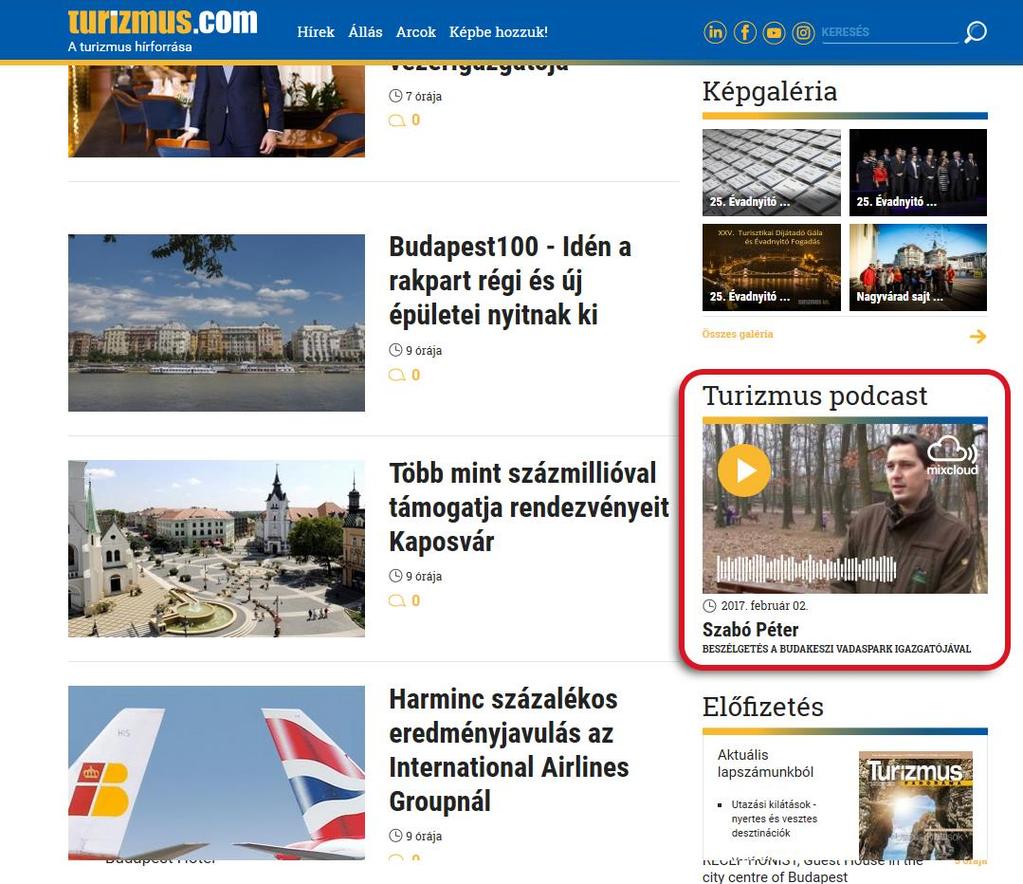Open the Állás menu item
Screen dimensions: 1023x884
pyautogui.click(x=365, y=32)
